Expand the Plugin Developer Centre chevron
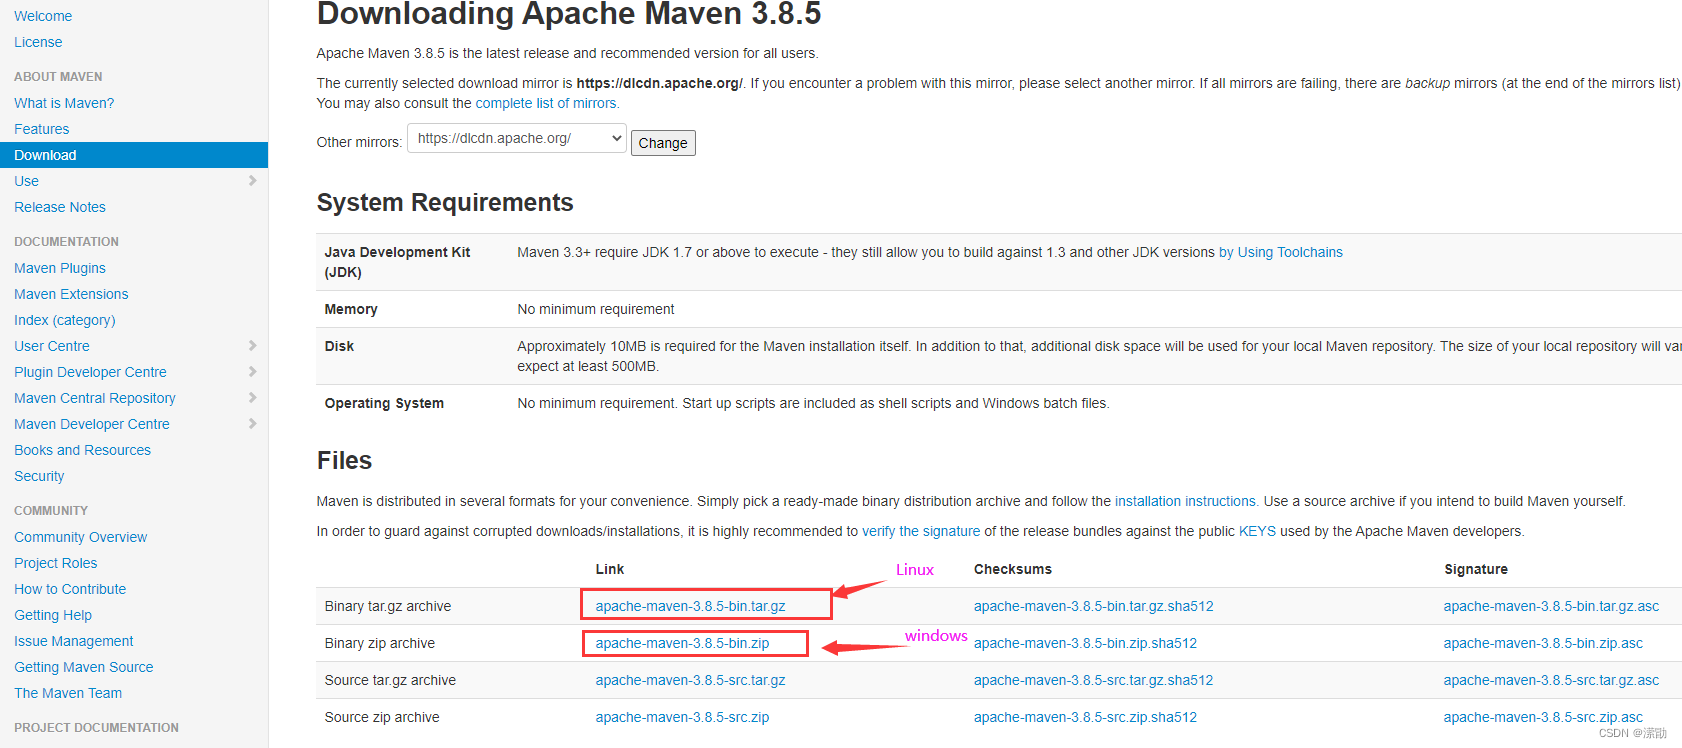 coord(252,372)
